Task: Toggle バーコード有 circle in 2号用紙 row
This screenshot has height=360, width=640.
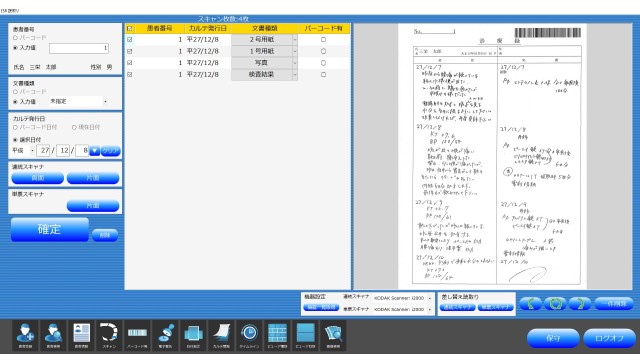Action: tap(323, 40)
